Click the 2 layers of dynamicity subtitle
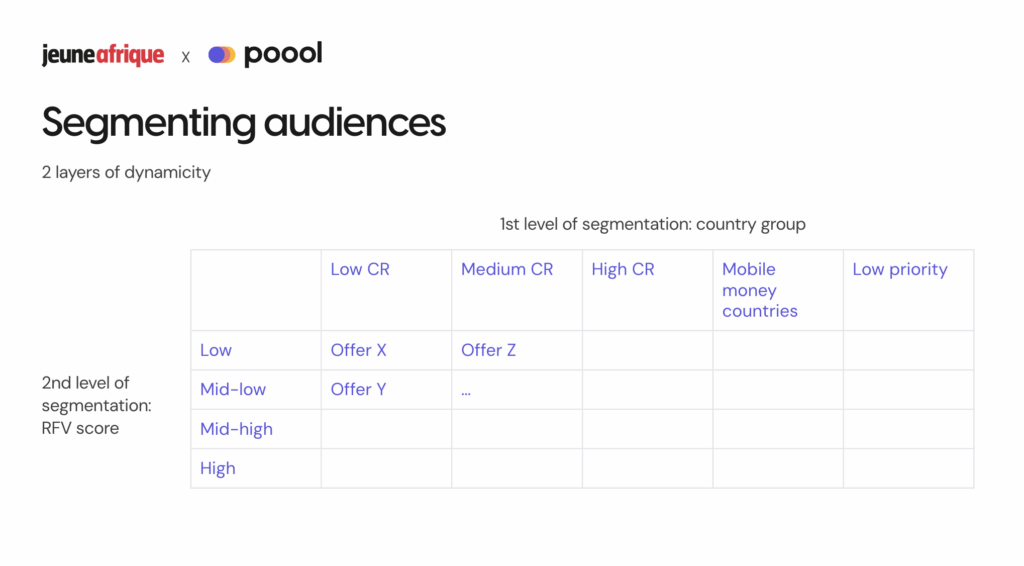This screenshot has width=1024, height=566. (x=126, y=172)
